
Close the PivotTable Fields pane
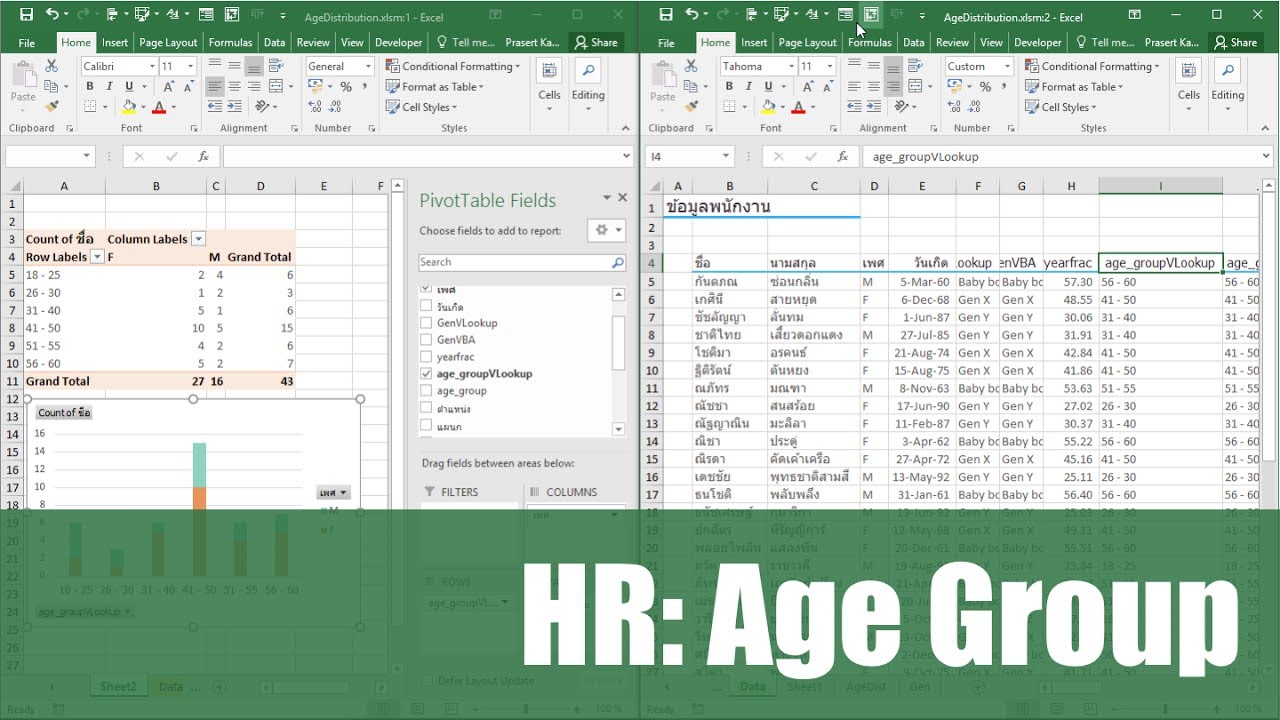tap(623, 198)
